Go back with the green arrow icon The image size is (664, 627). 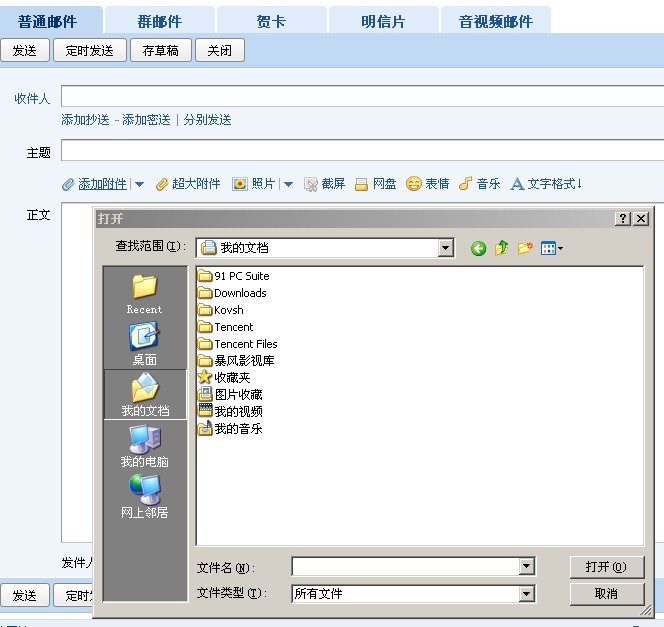point(479,249)
